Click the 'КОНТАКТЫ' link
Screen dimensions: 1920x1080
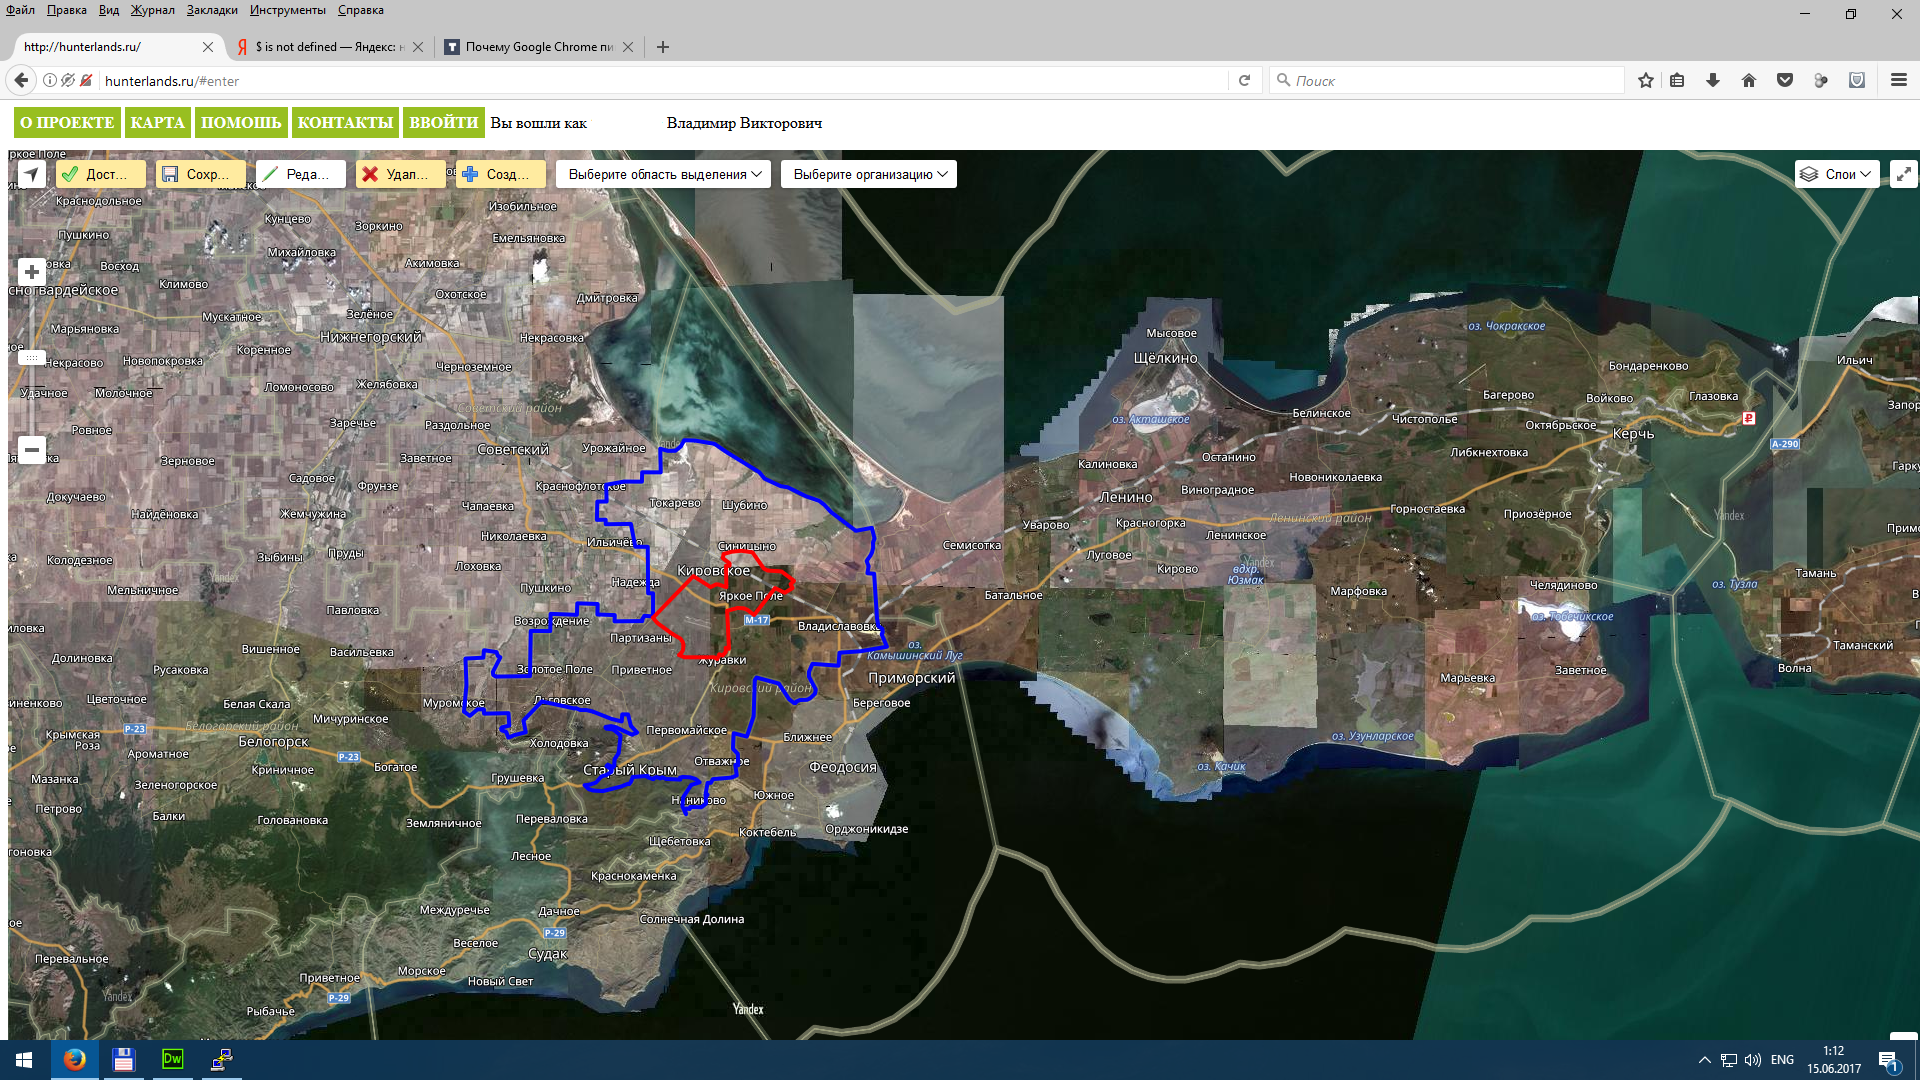345,123
